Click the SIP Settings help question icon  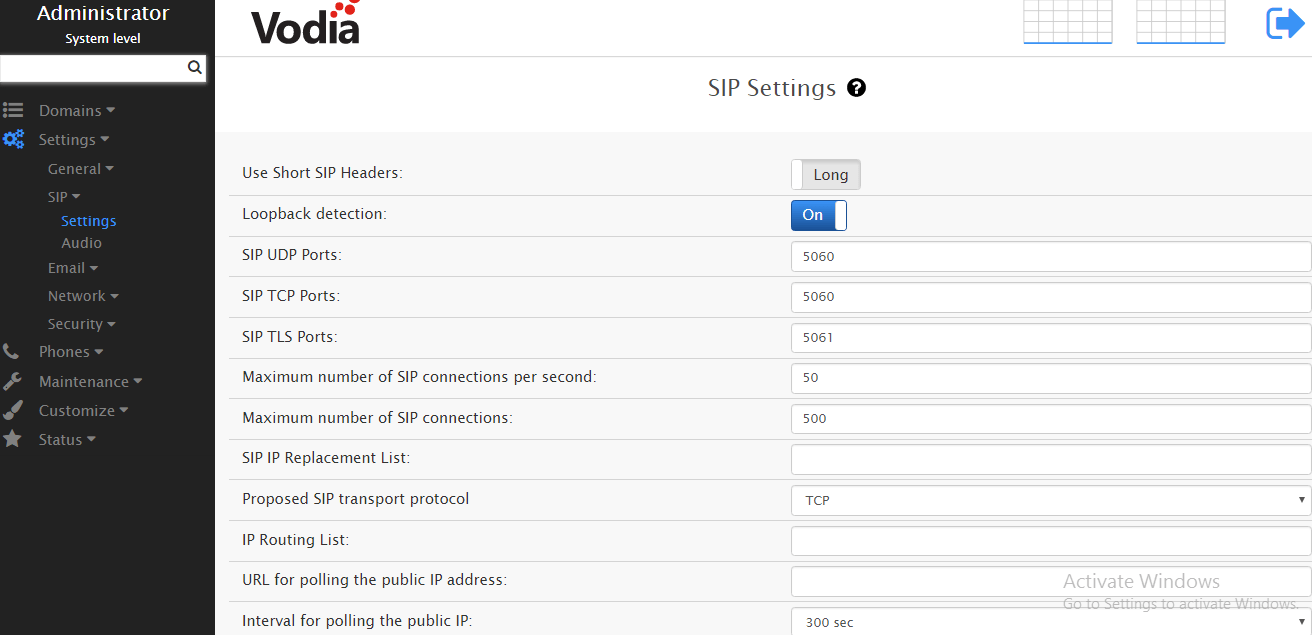856,88
